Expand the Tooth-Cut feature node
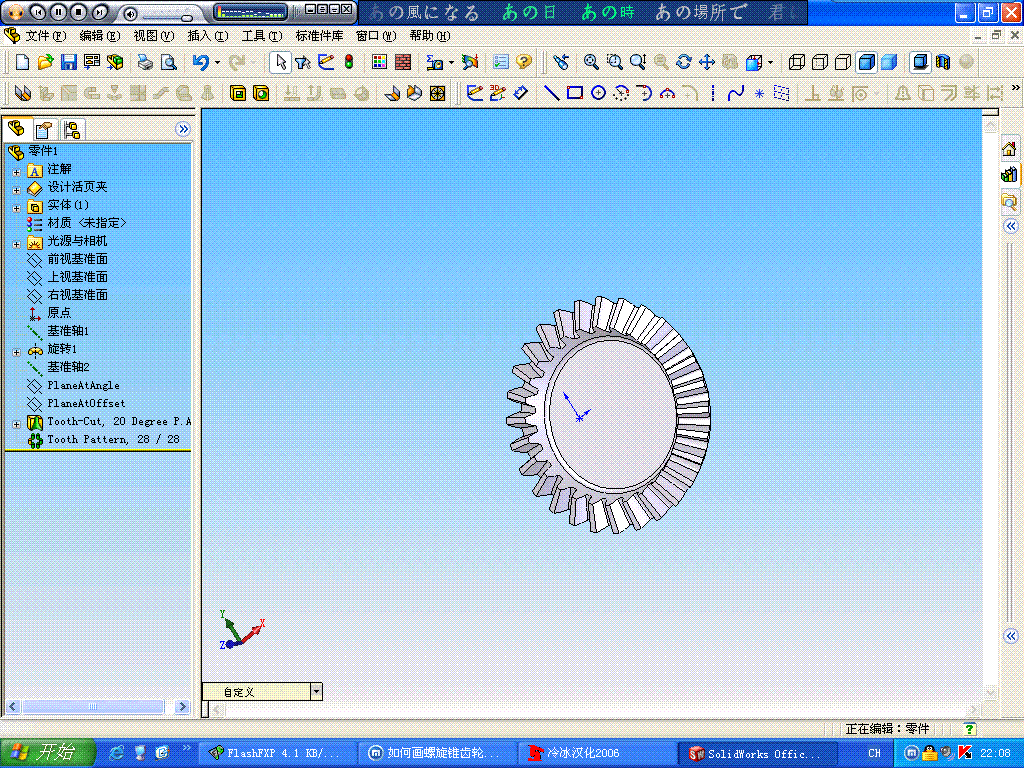Screen dimensions: 1024x768 click(17, 424)
